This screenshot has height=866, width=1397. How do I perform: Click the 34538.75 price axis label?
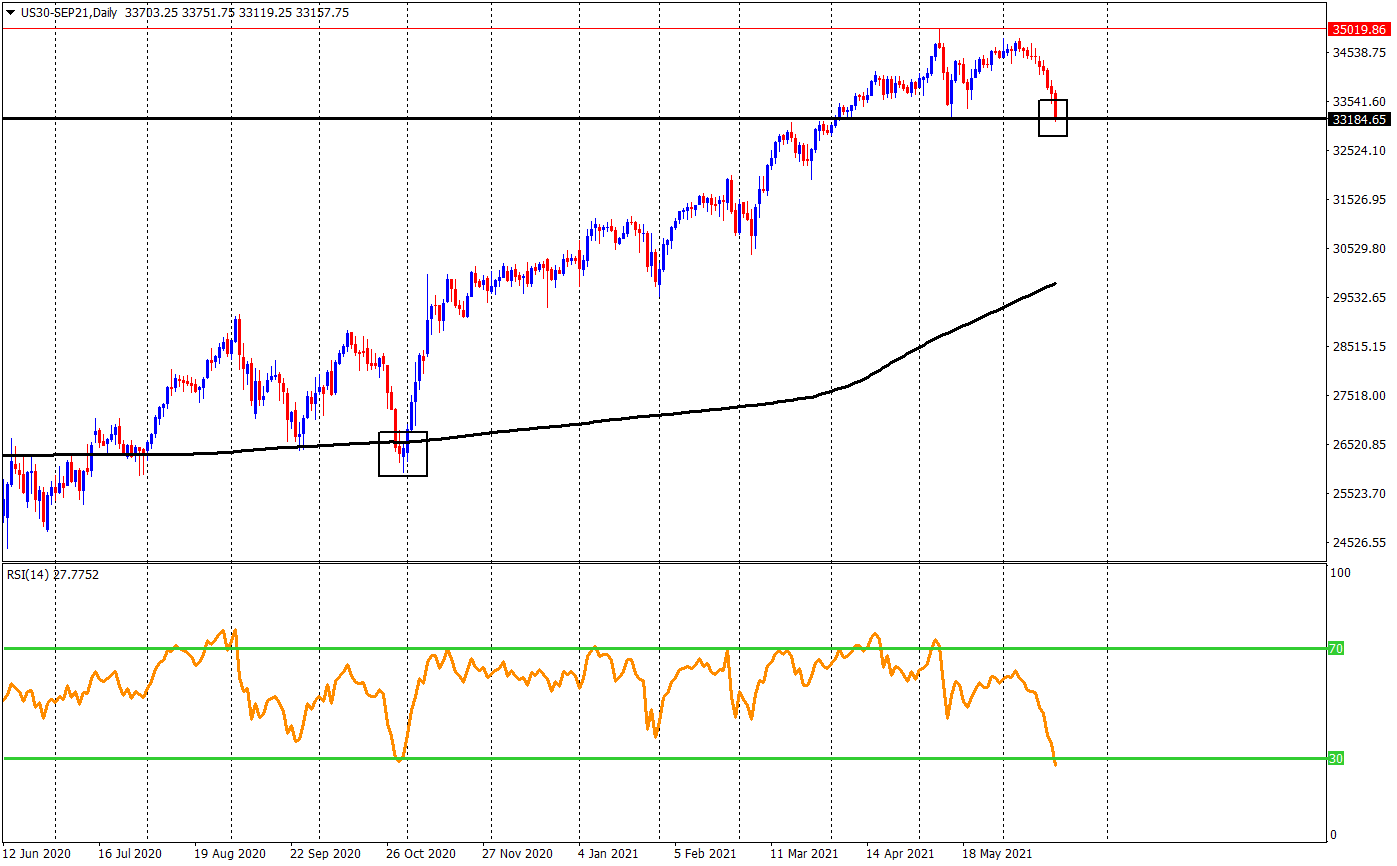1359,52
